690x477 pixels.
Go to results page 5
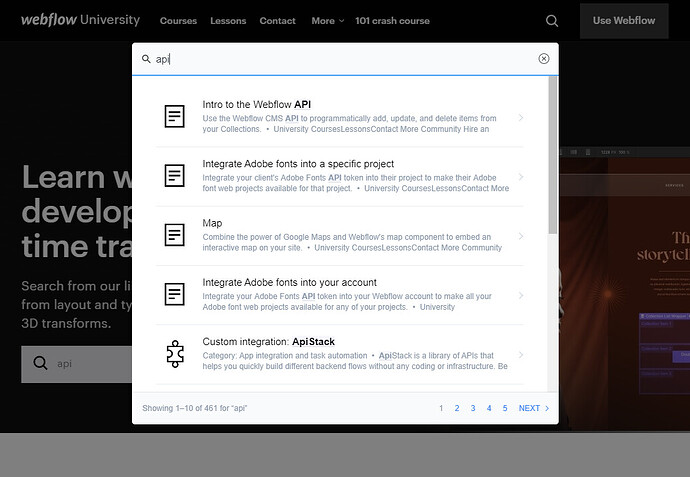(505, 408)
